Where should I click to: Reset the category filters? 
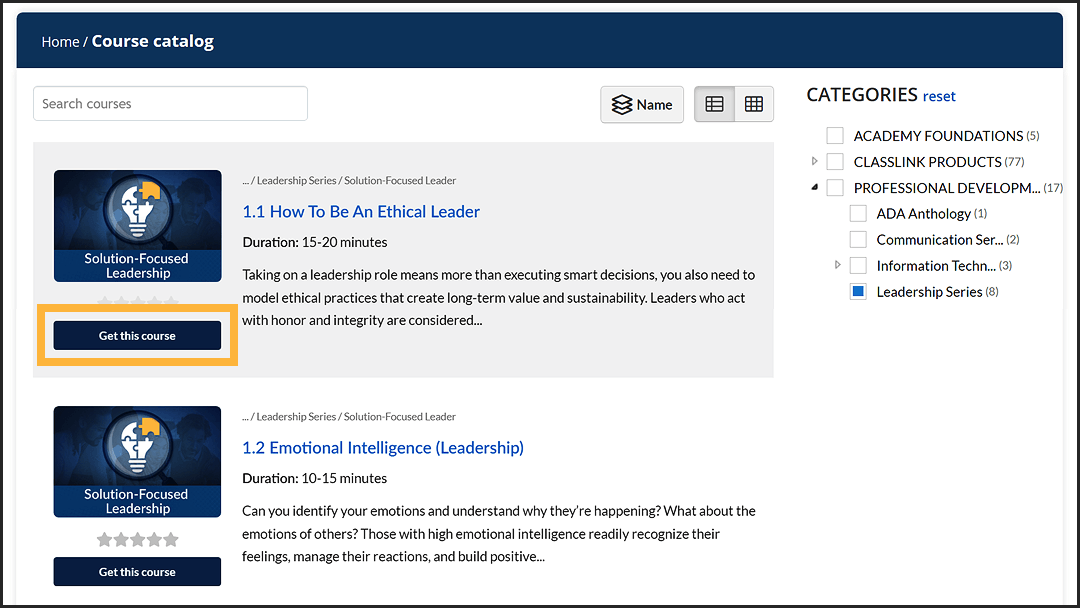939,95
